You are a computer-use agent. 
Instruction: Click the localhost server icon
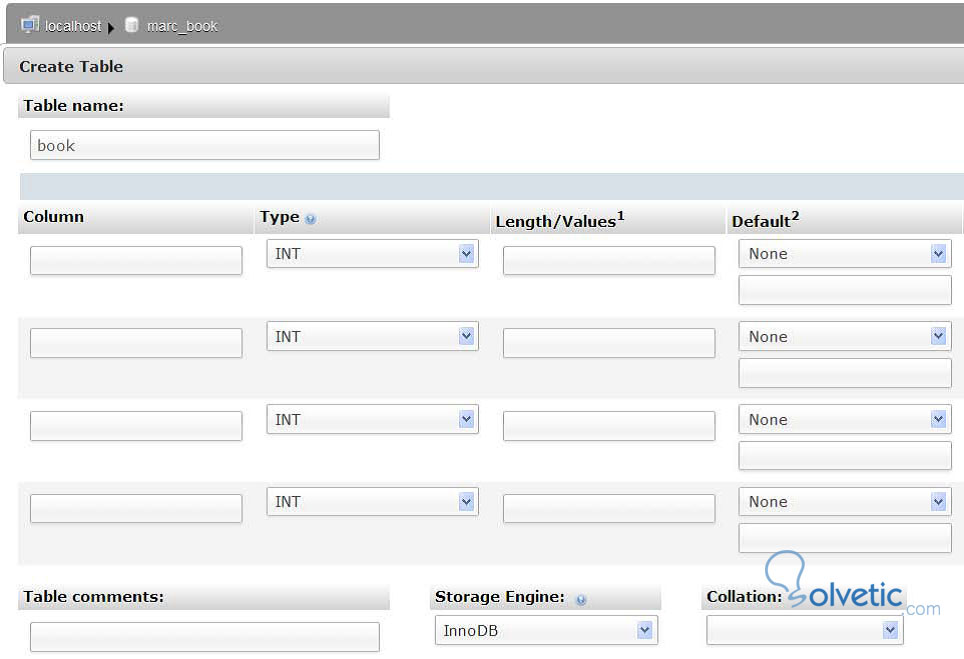tap(30, 25)
